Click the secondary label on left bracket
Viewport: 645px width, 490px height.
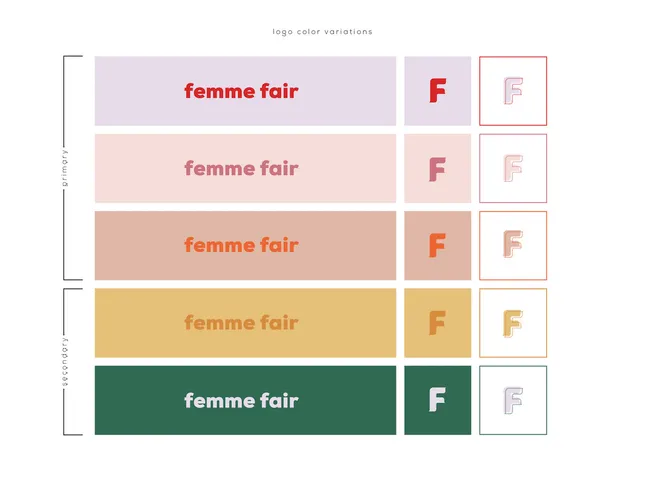pyautogui.click(x=65, y=362)
